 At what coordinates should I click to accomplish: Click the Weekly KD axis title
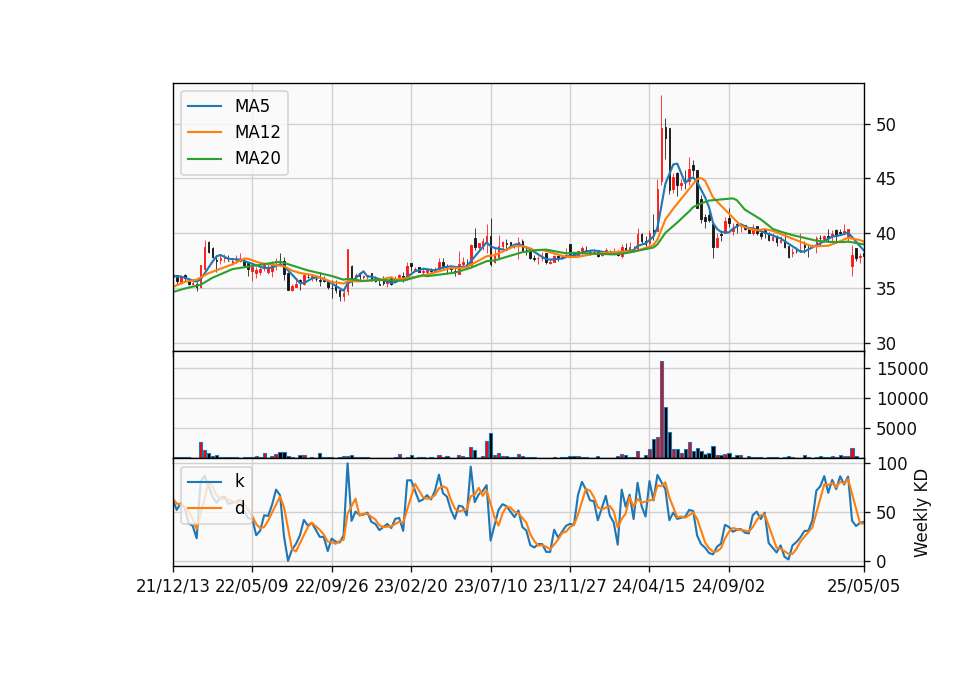tap(921, 513)
